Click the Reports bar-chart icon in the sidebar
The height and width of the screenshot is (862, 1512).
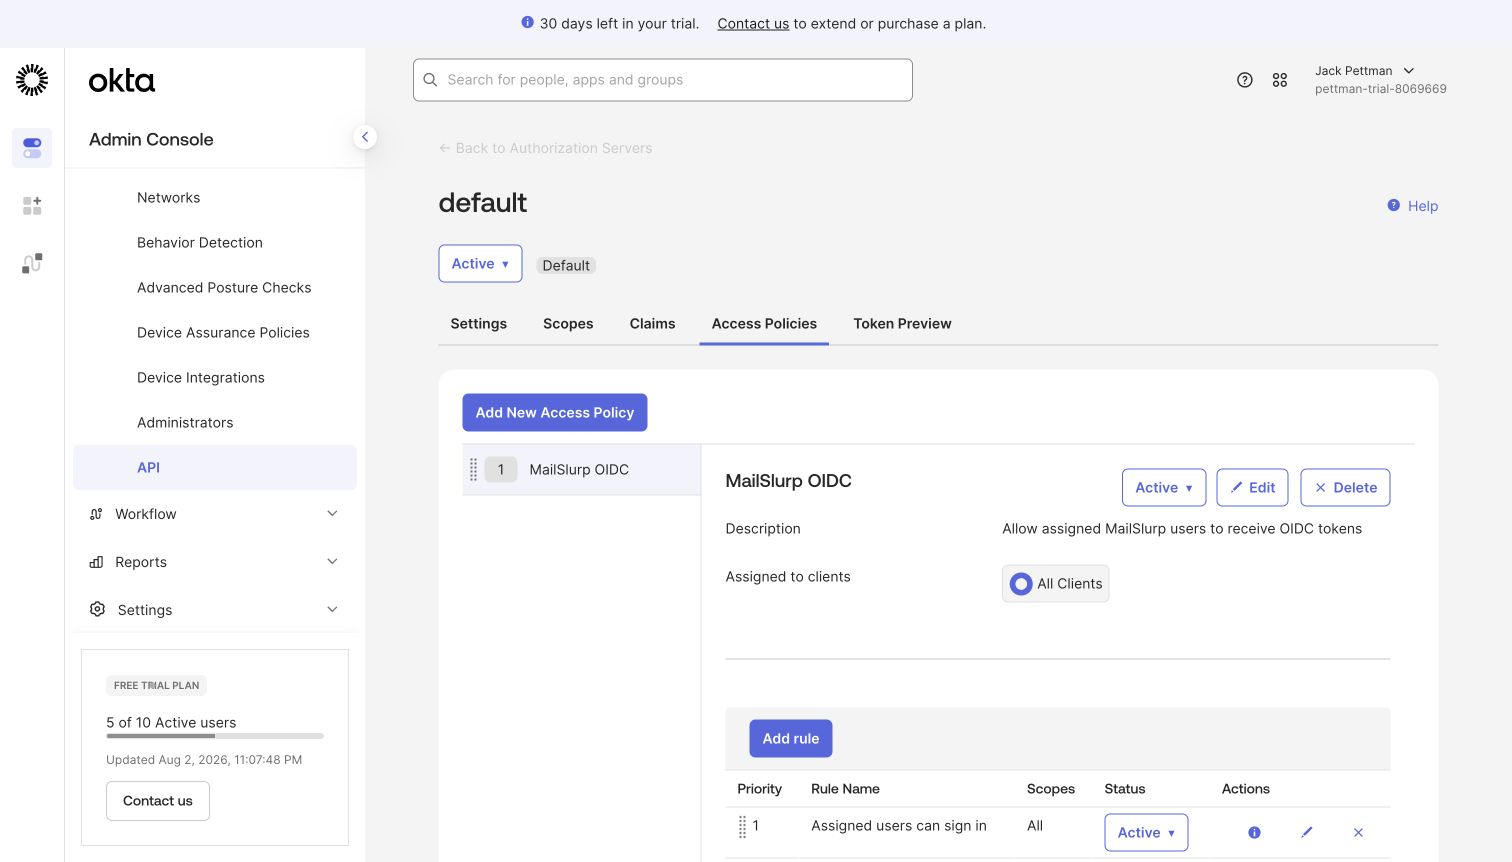click(96, 562)
